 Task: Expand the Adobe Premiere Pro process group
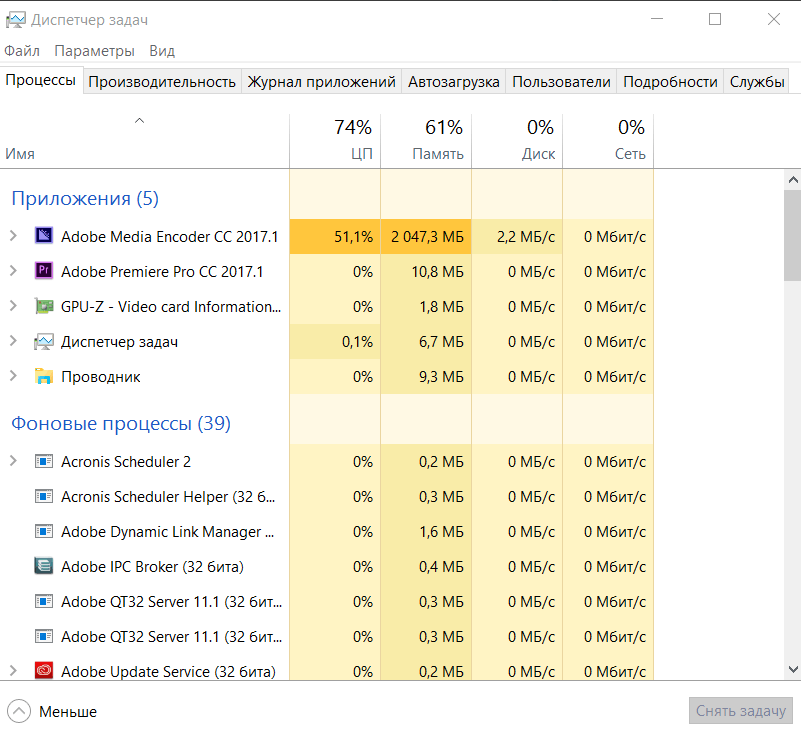13,271
